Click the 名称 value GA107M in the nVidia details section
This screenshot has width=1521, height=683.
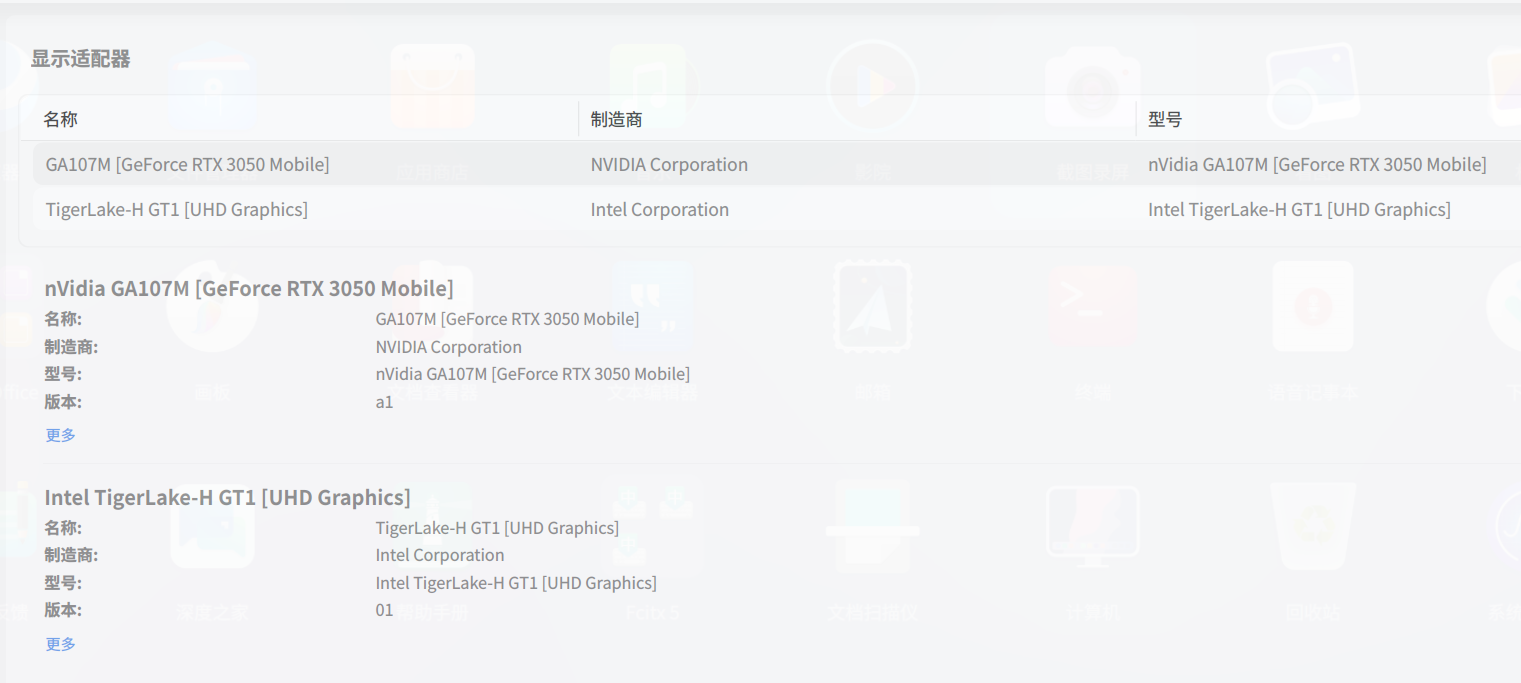(x=507, y=319)
